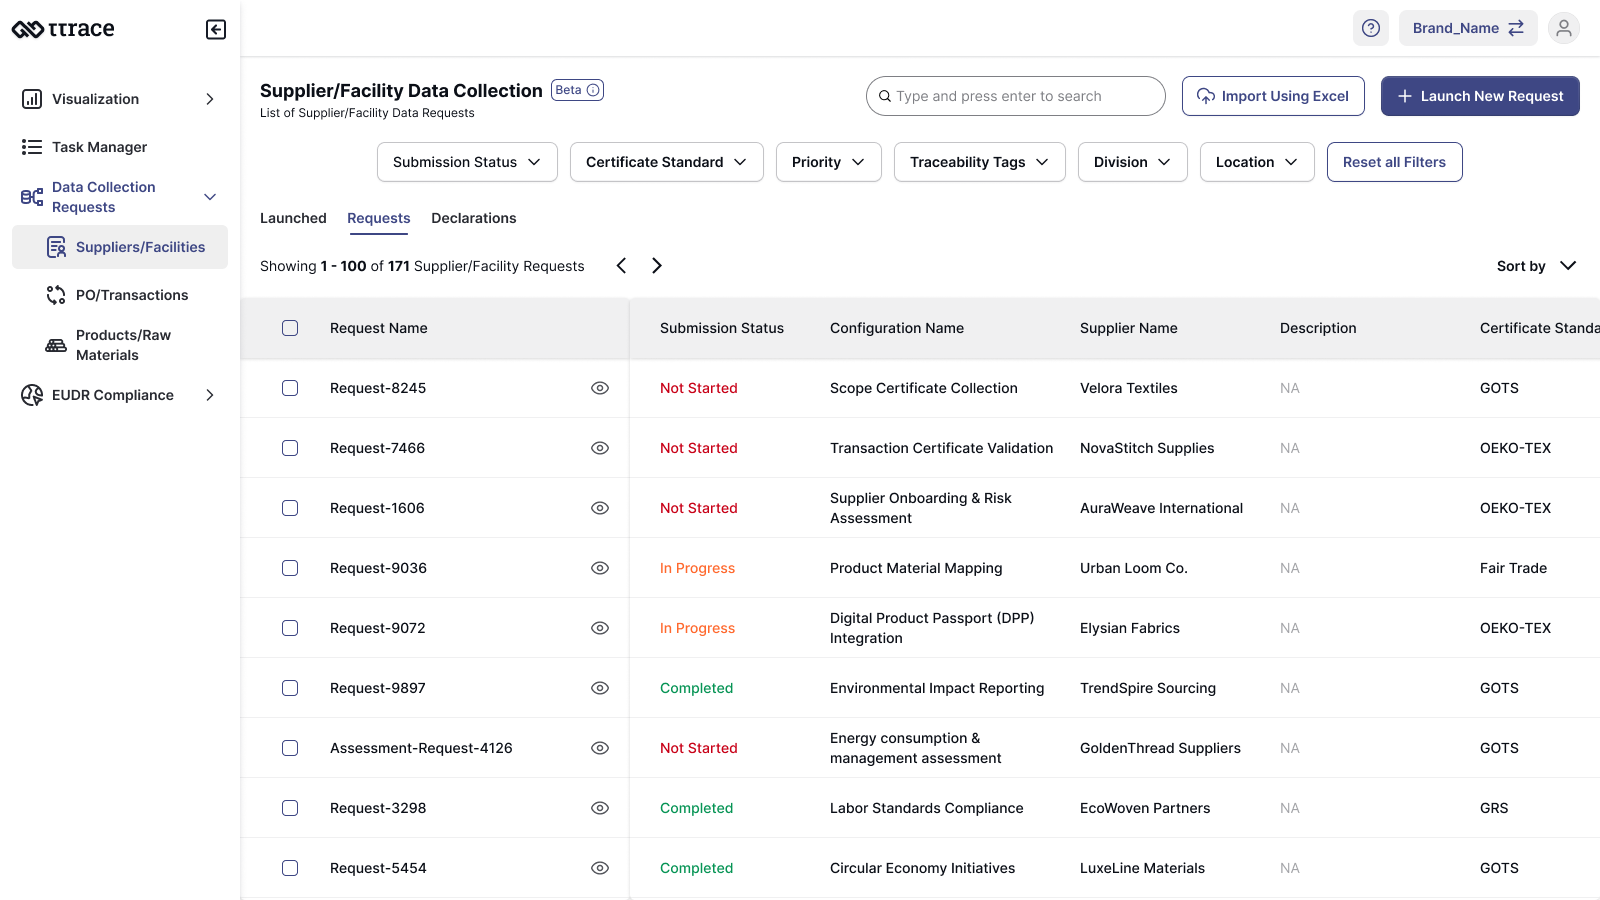Click the Visualization chart icon
Image resolution: width=1600 pixels, height=900 pixels.
coord(32,99)
